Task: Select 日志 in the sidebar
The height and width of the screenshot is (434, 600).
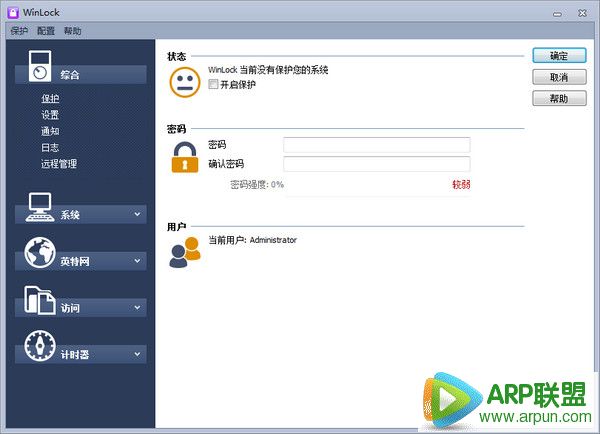Action: pos(50,148)
